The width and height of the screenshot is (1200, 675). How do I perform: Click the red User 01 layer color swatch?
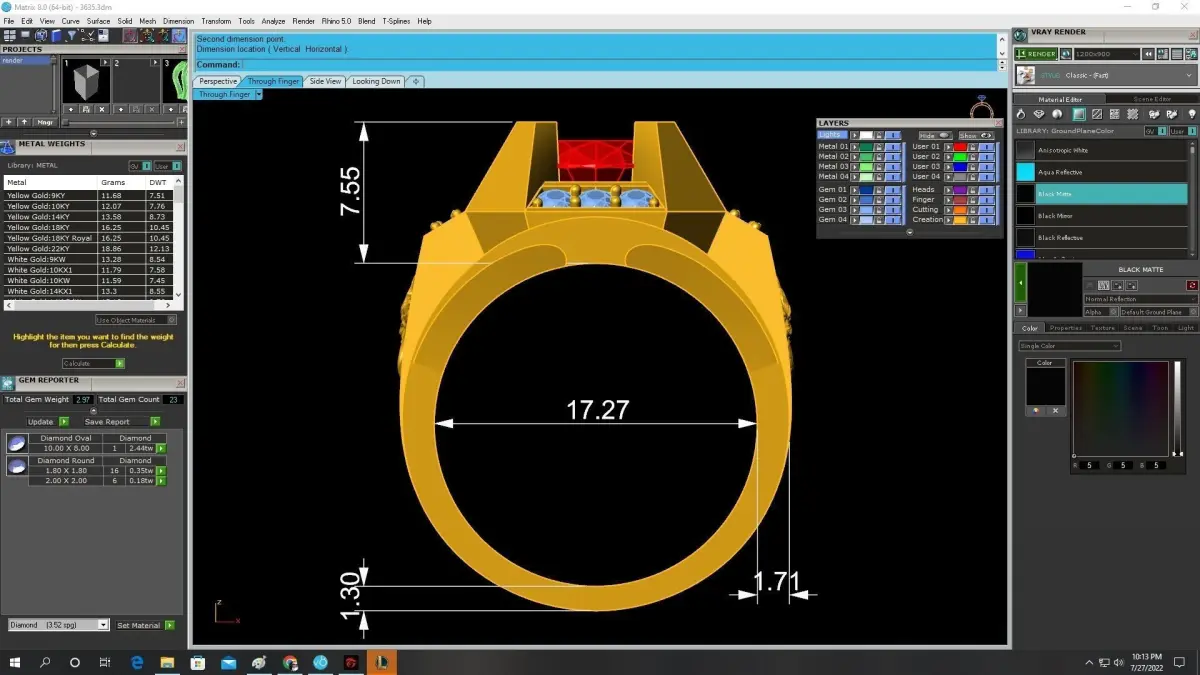[x=960, y=147]
